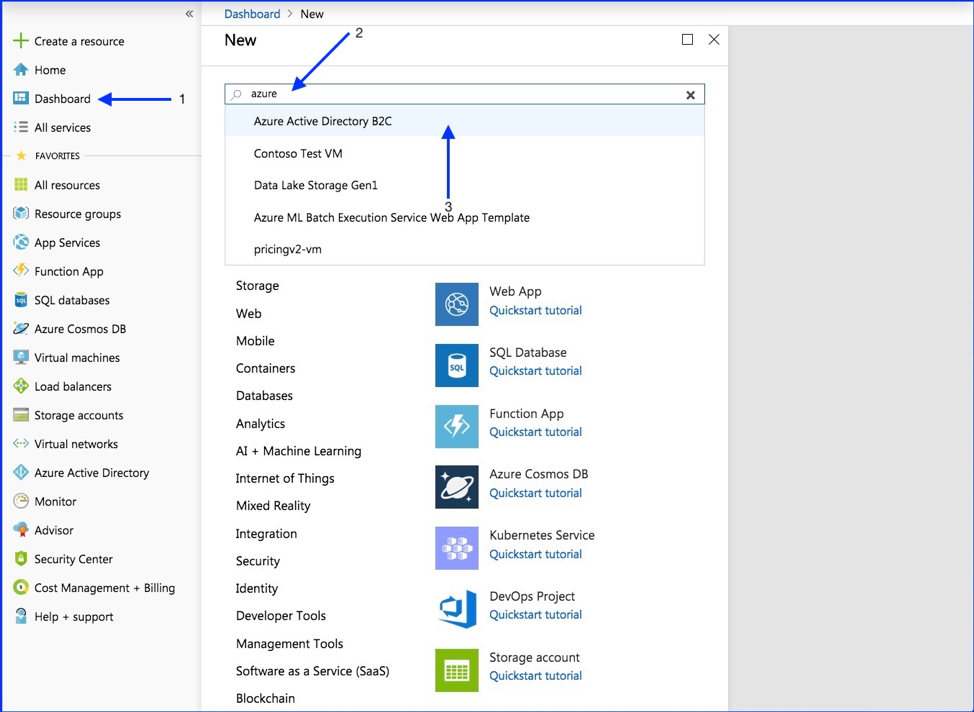Select the Azure Cosmos DB sidebar icon
Viewport: 974px width, 712px height.
point(20,329)
